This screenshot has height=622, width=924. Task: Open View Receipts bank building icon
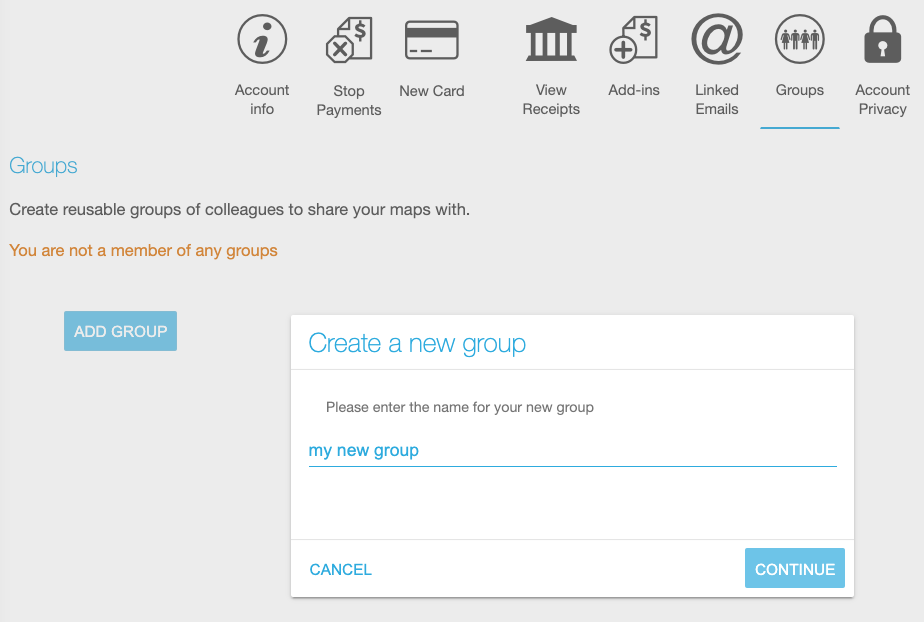pos(551,39)
